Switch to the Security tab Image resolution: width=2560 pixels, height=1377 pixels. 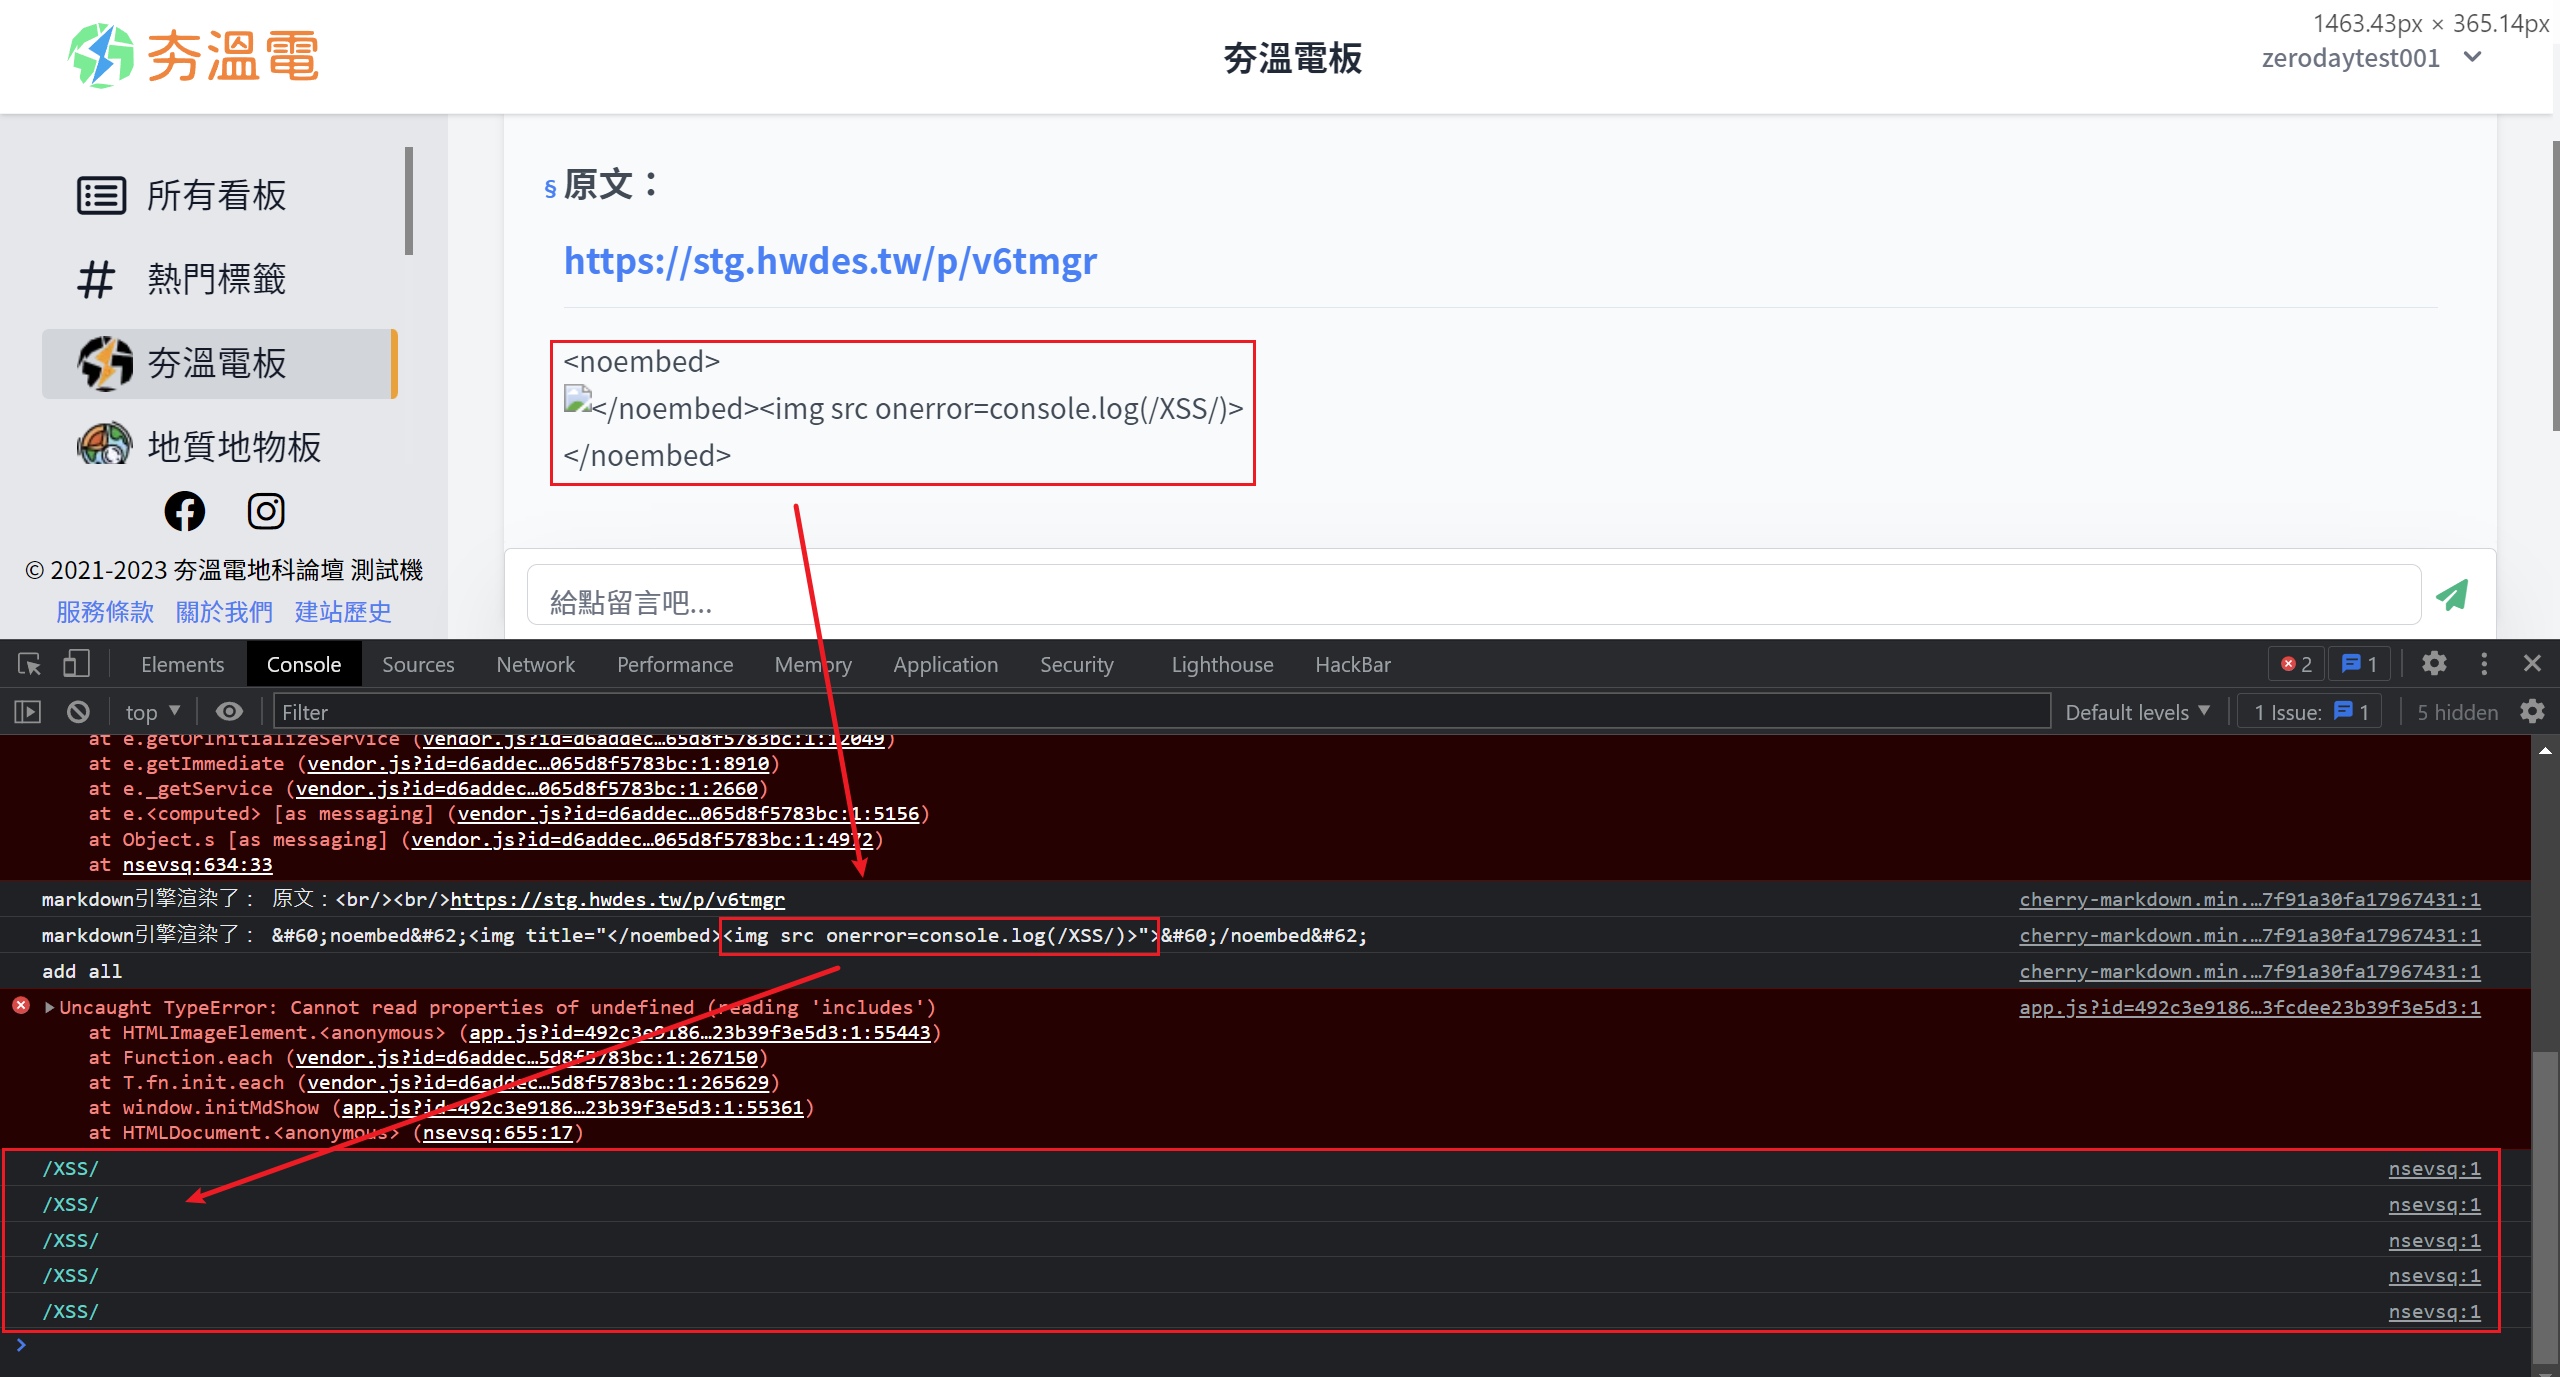pyautogui.click(x=1077, y=664)
